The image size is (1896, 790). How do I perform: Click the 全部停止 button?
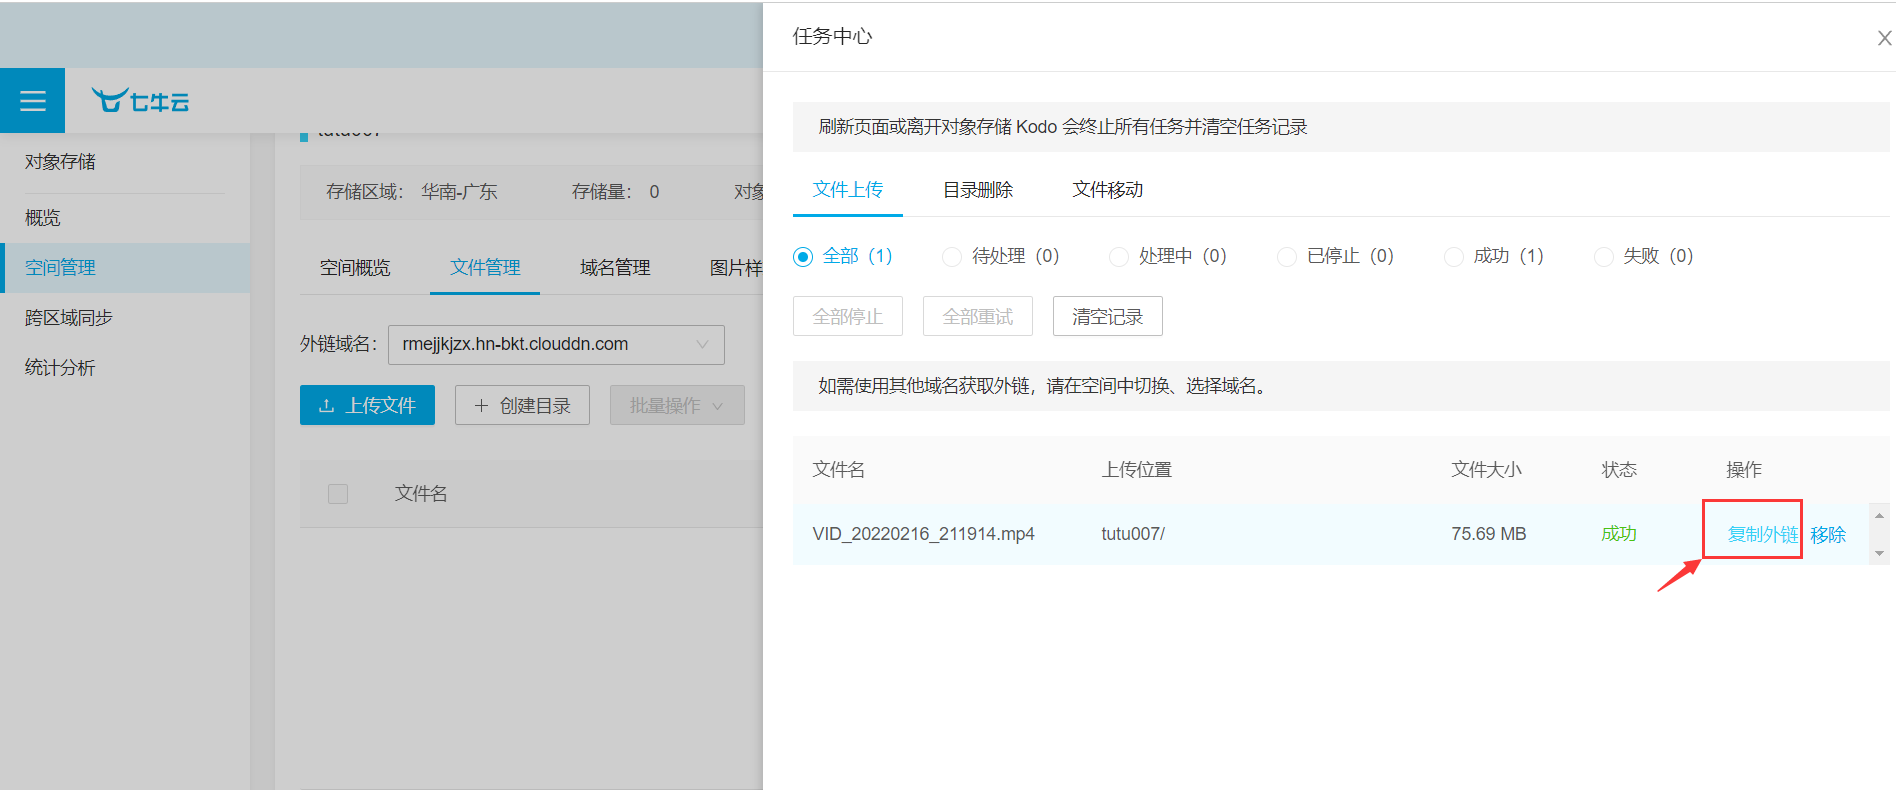coord(848,316)
